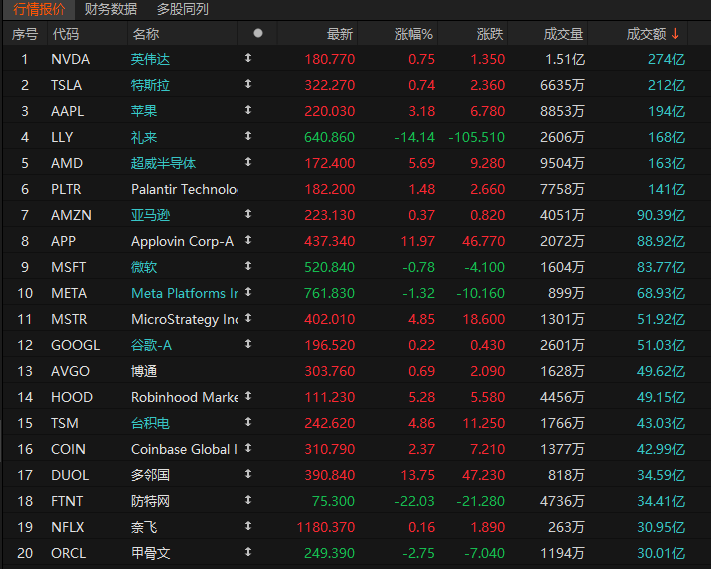711x569 pixels.
Task: Click the -22.03 change percent cell
Action: [x=414, y=501]
